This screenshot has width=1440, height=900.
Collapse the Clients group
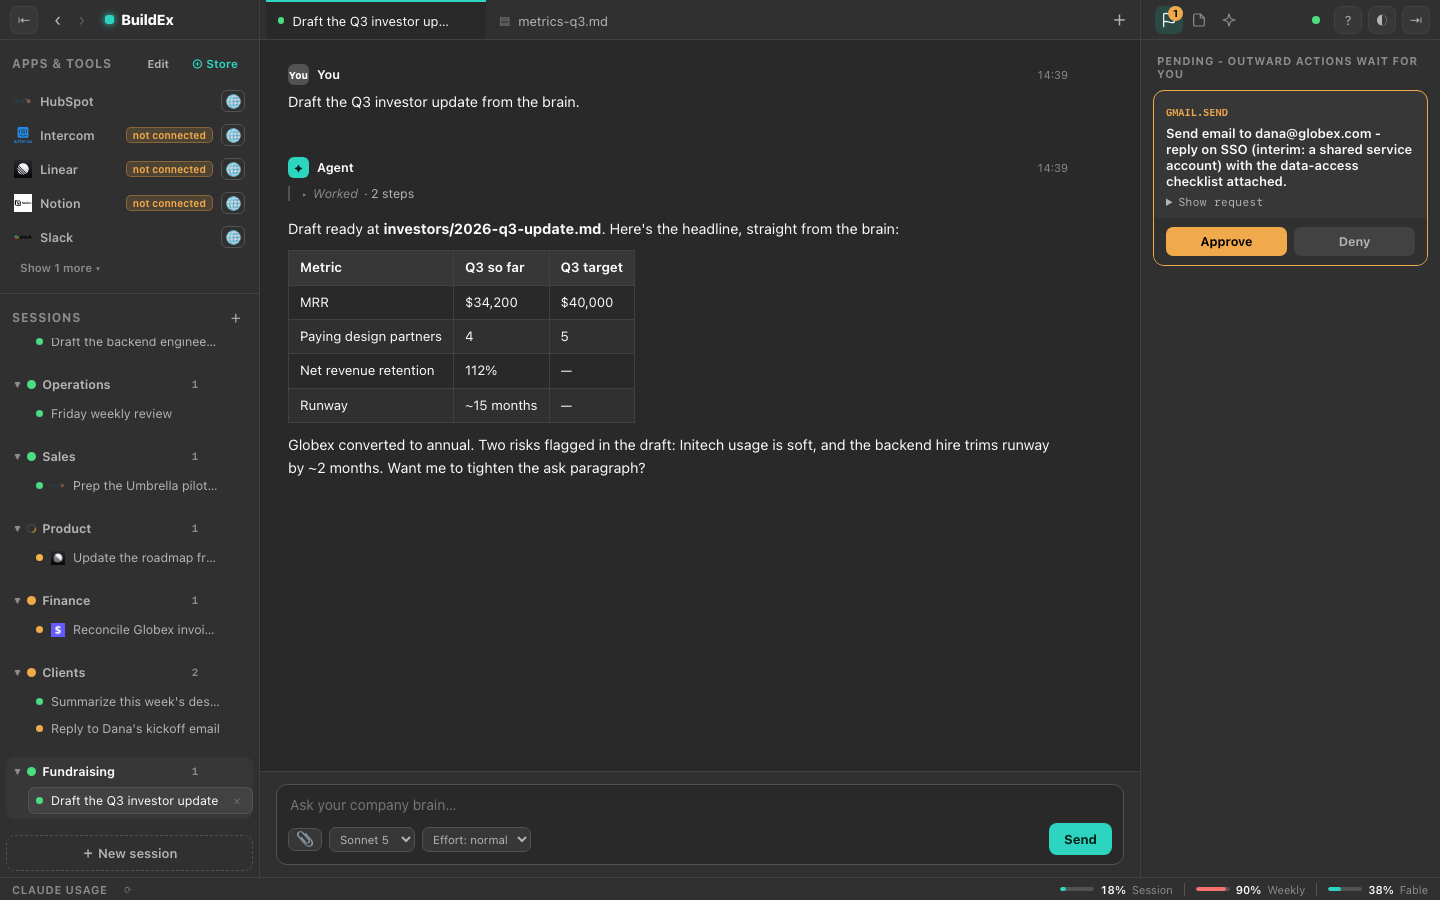pos(17,672)
